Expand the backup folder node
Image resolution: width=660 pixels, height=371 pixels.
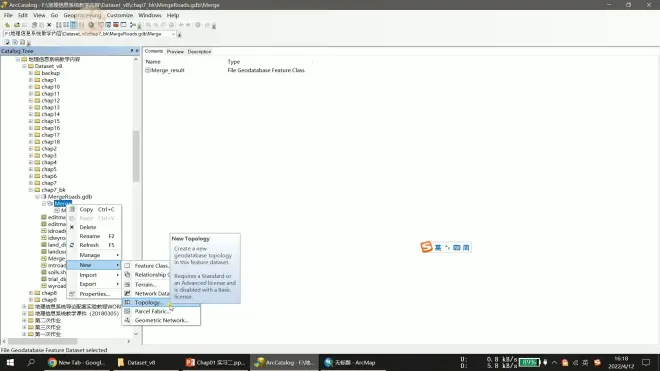tap(31, 73)
